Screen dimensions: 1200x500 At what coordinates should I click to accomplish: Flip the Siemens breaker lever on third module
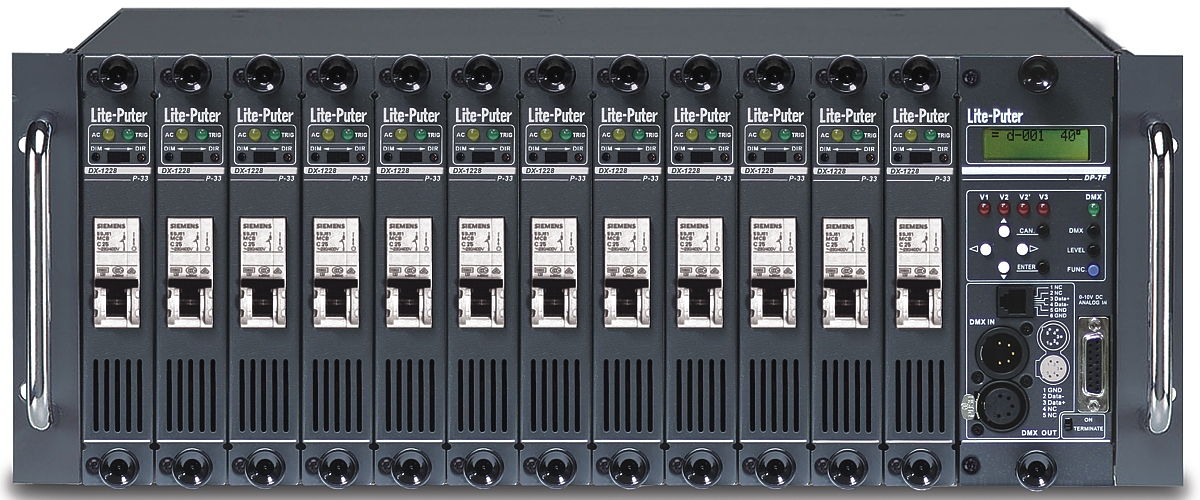coord(265,299)
